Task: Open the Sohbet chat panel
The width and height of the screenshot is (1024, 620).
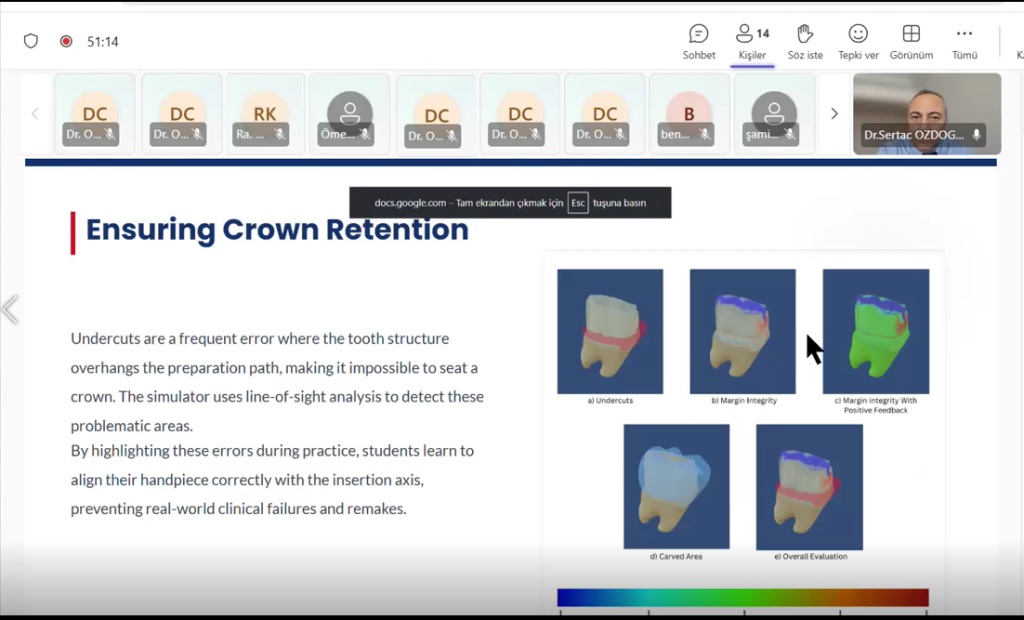Action: coord(698,42)
